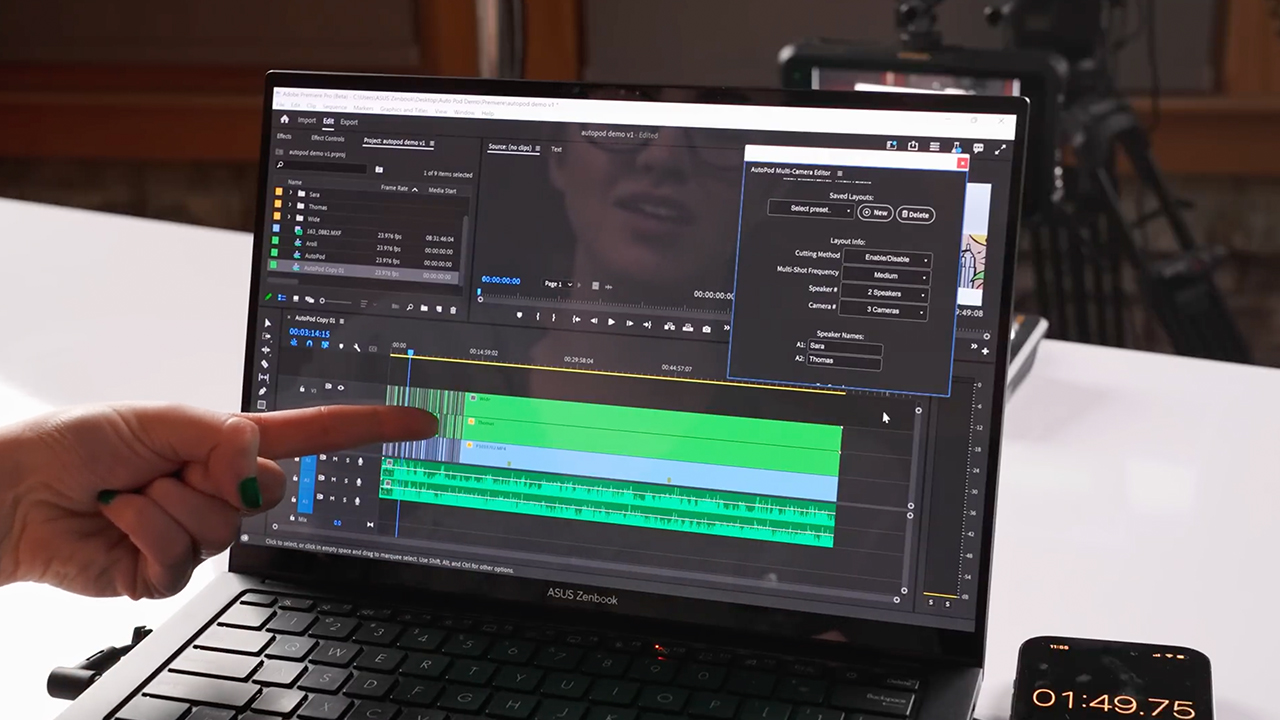Click the trash icon in the Project panel
The height and width of the screenshot is (720, 1280).
tap(453, 309)
